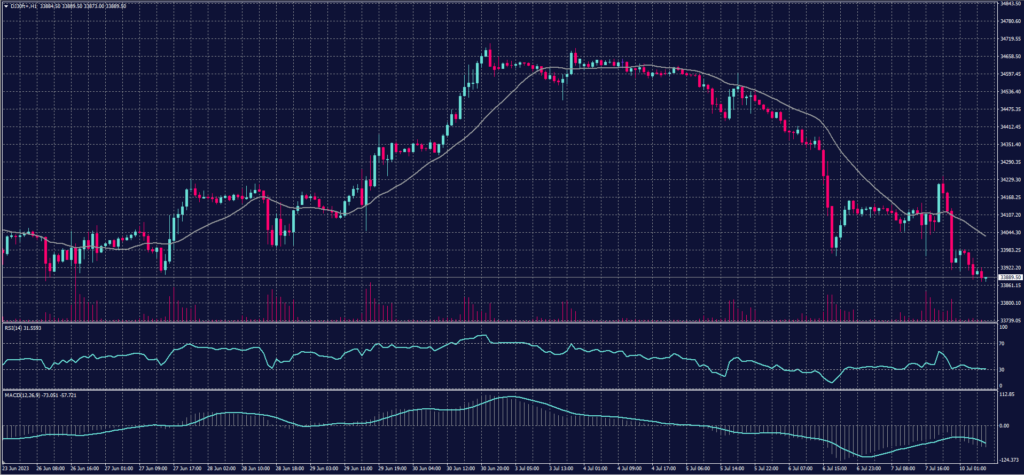Select the RSI(14) indicator label
Viewport: 1024px width, 475px height.
coord(19,327)
